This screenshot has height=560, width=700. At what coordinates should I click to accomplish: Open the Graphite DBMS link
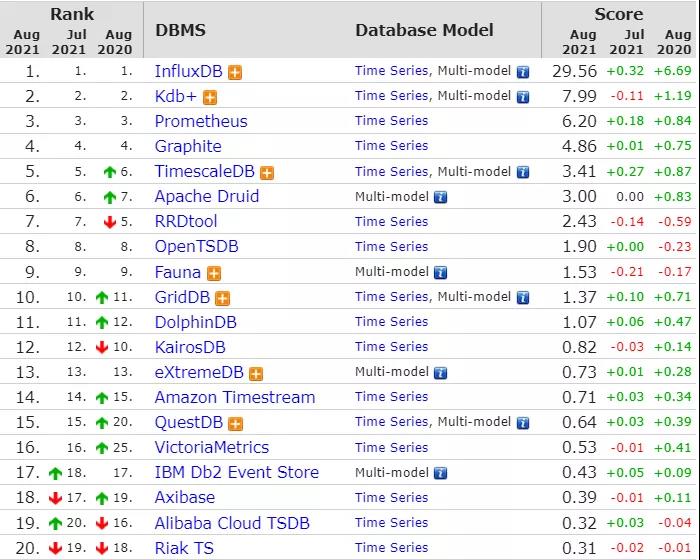[188, 146]
